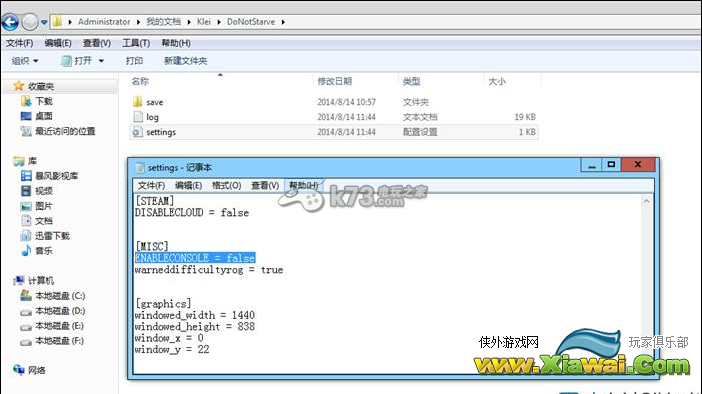Click the warneddifficultyrog = true line
This screenshot has width=702, height=394.
pyautogui.click(x=209, y=270)
